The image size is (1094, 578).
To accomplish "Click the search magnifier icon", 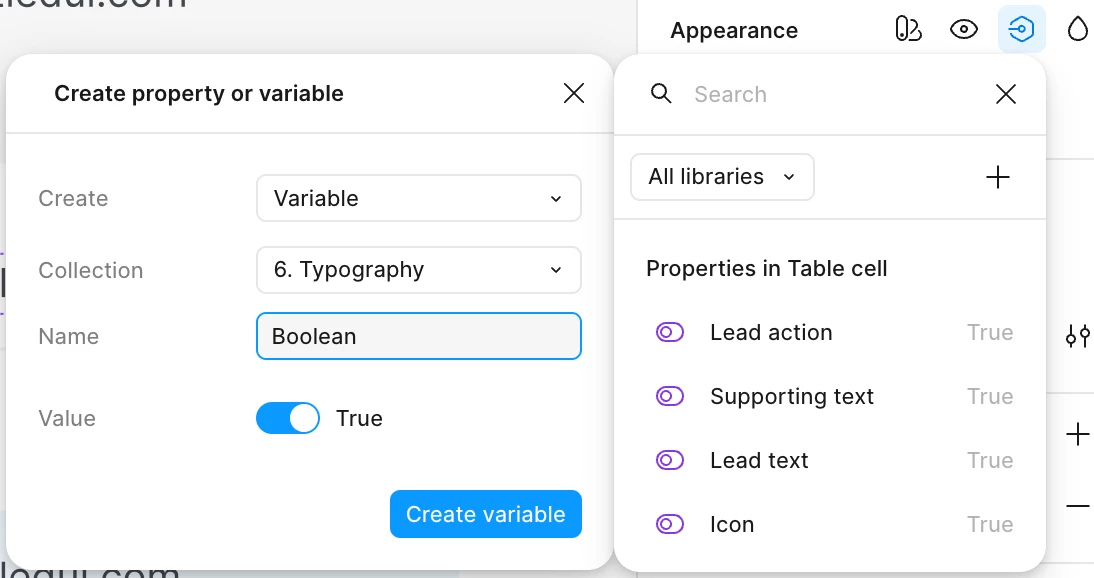I will coord(661,94).
